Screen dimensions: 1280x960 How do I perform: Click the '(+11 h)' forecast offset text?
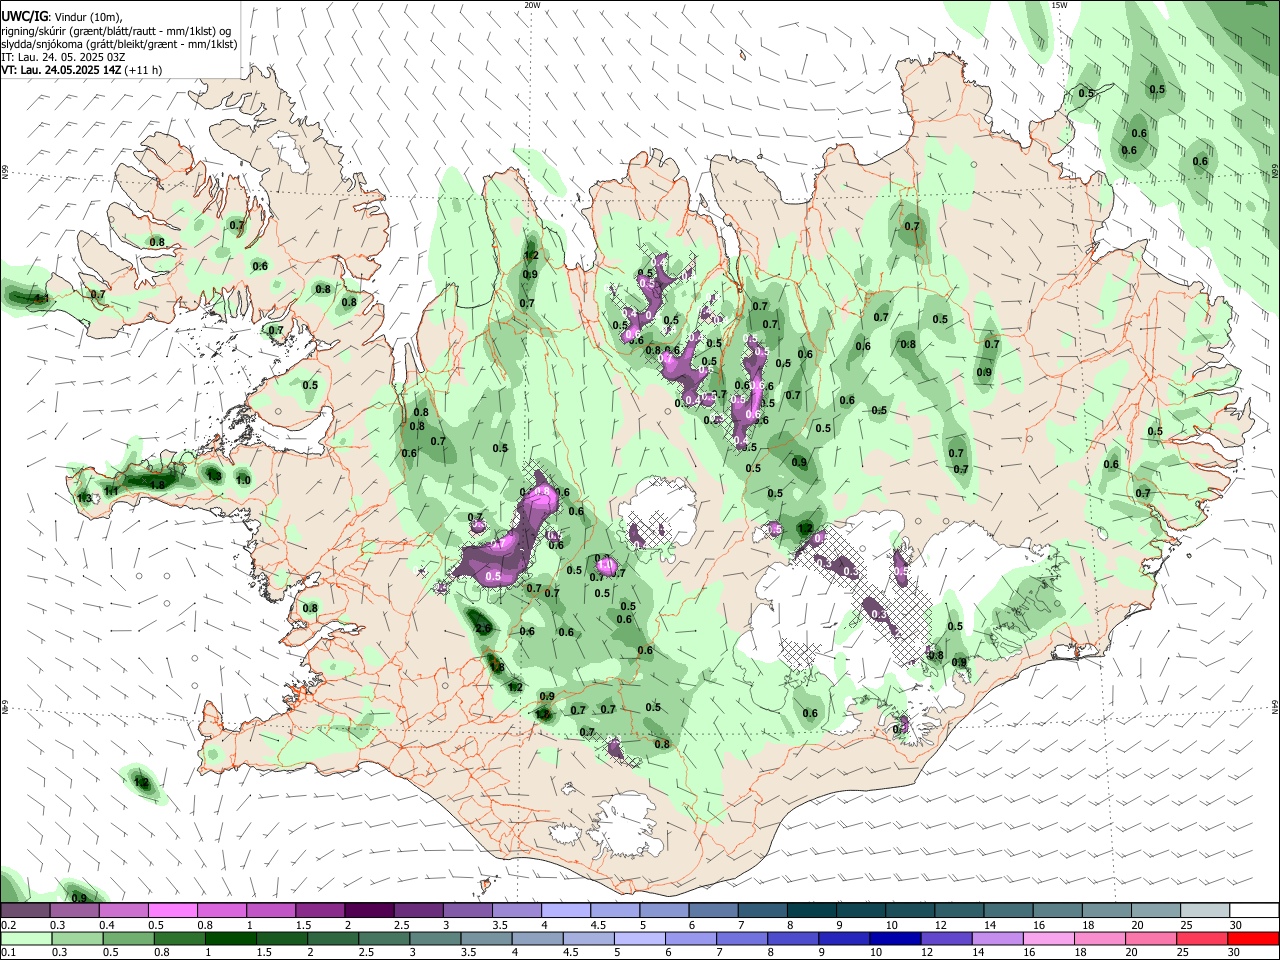143,71
